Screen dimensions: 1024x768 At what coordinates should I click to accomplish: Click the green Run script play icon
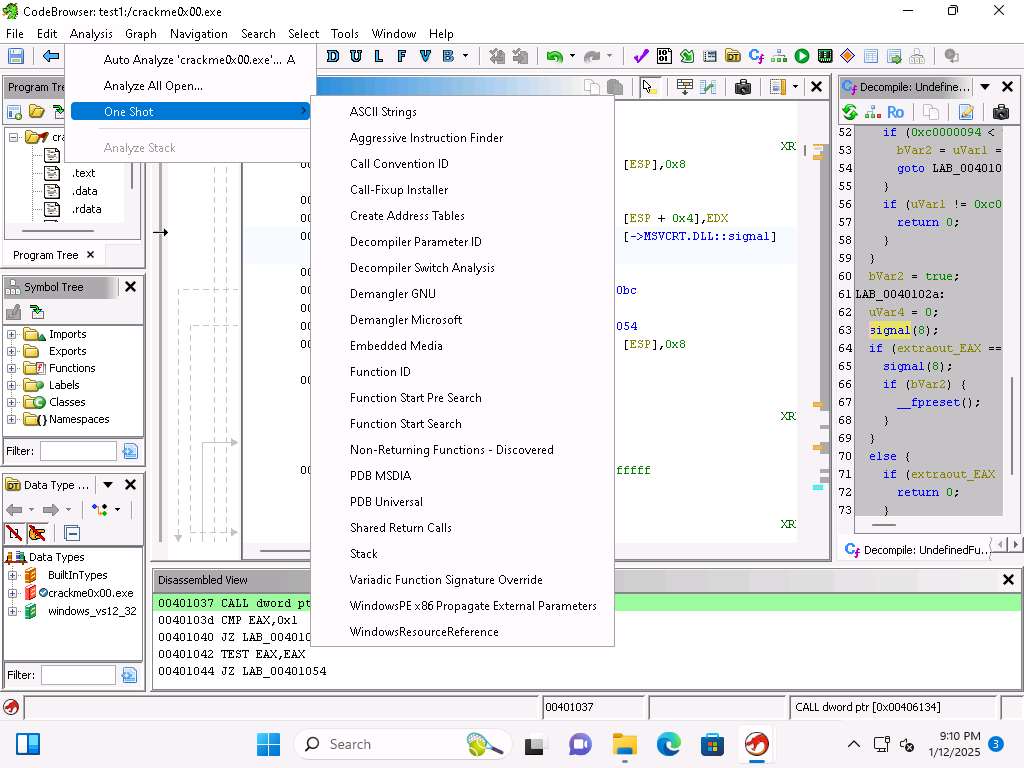click(802, 57)
